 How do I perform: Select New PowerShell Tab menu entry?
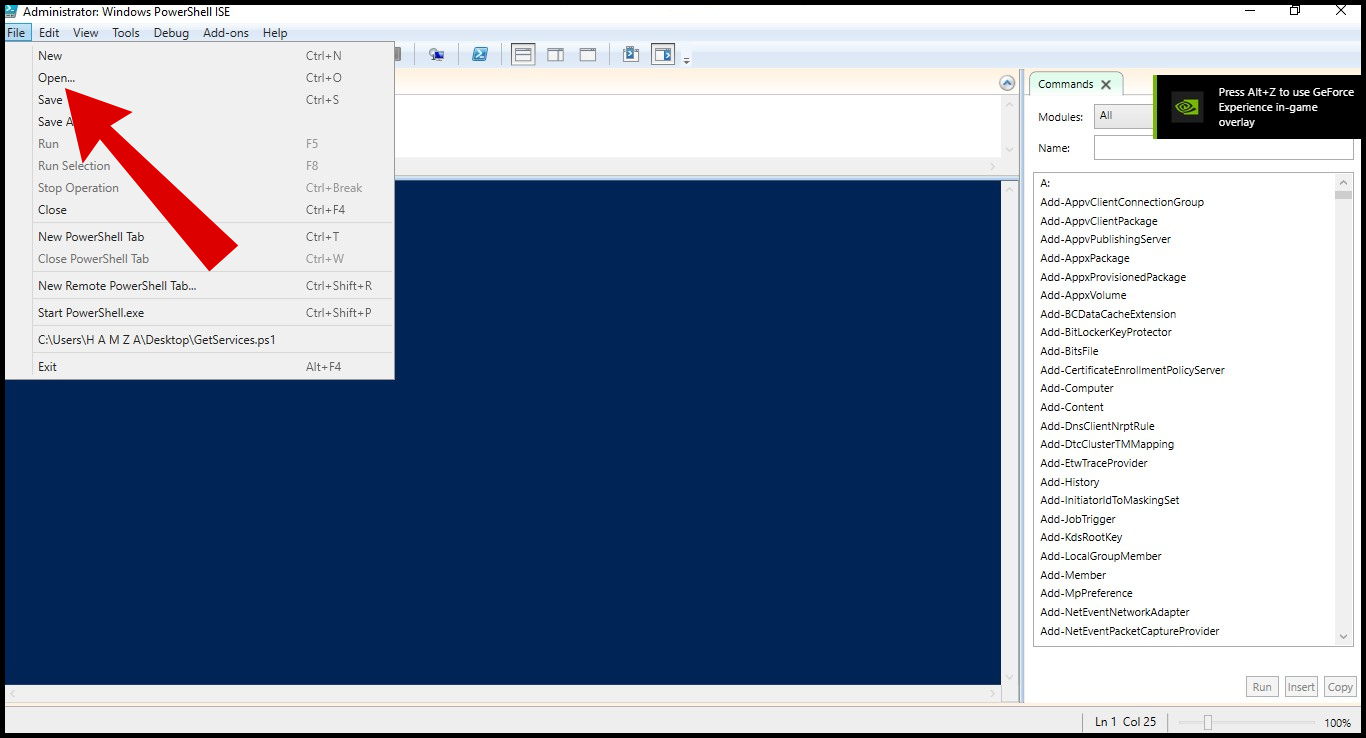coord(91,237)
